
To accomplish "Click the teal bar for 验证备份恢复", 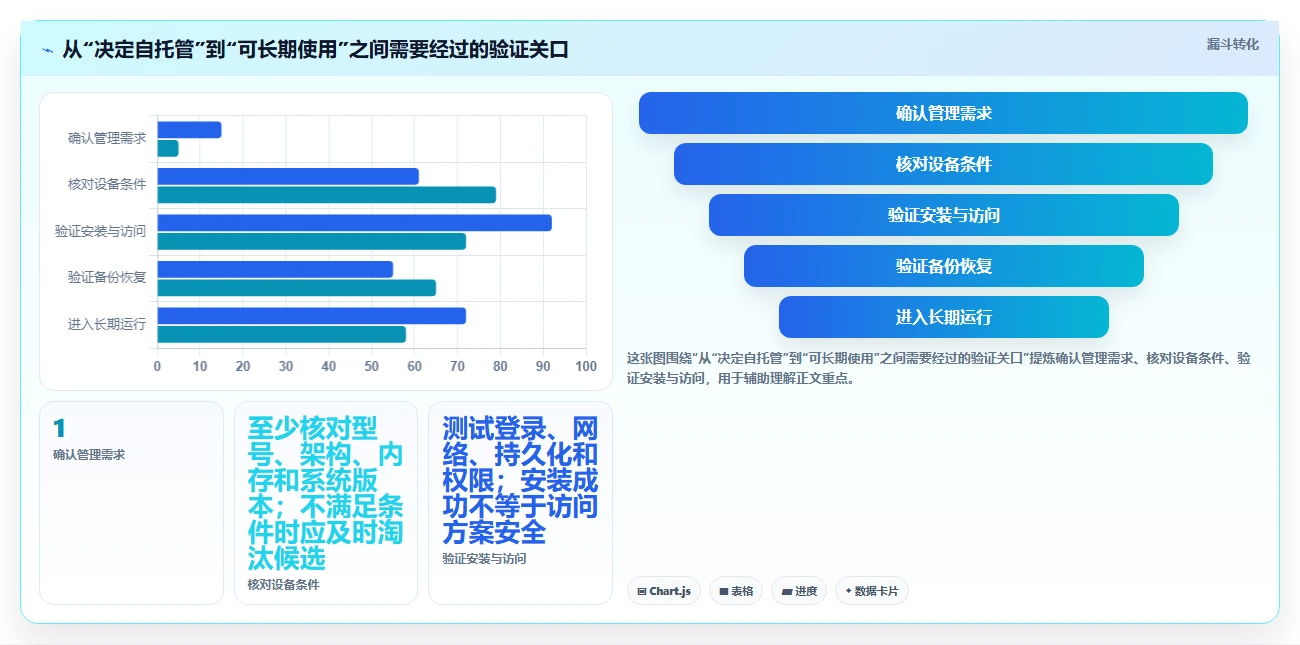I will (x=297, y=288).
